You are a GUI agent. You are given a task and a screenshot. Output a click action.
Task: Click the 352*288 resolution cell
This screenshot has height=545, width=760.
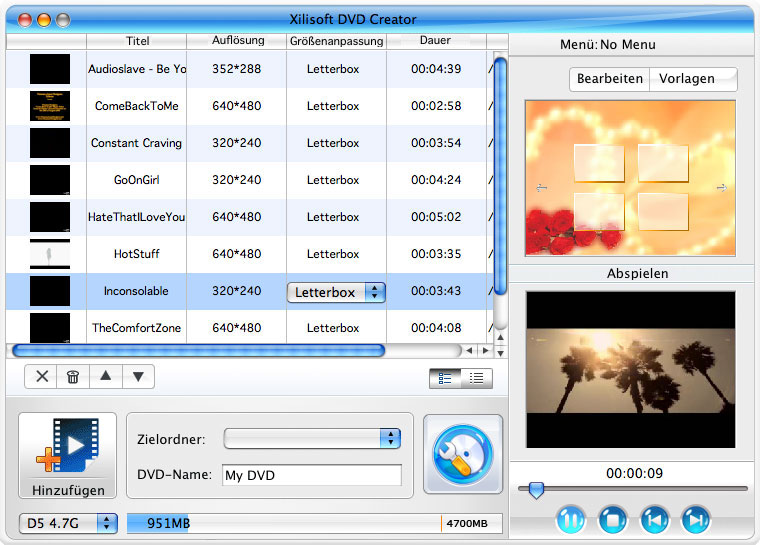(237, 69)
